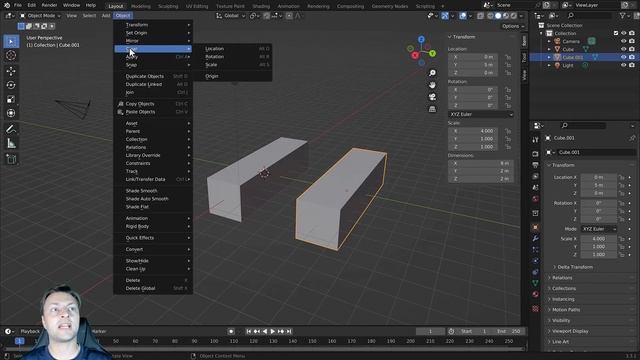The width and height of the screenshot is (640, 360).
Task: Select the Rotate tool in toolbar
Action: pos(11,85)
